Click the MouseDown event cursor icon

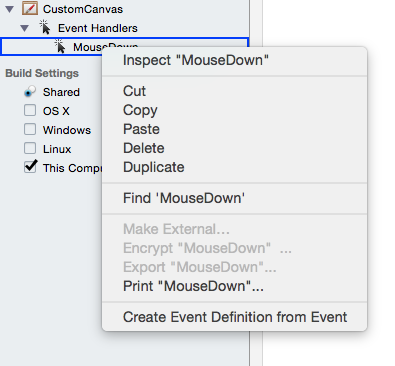[60, 46]
